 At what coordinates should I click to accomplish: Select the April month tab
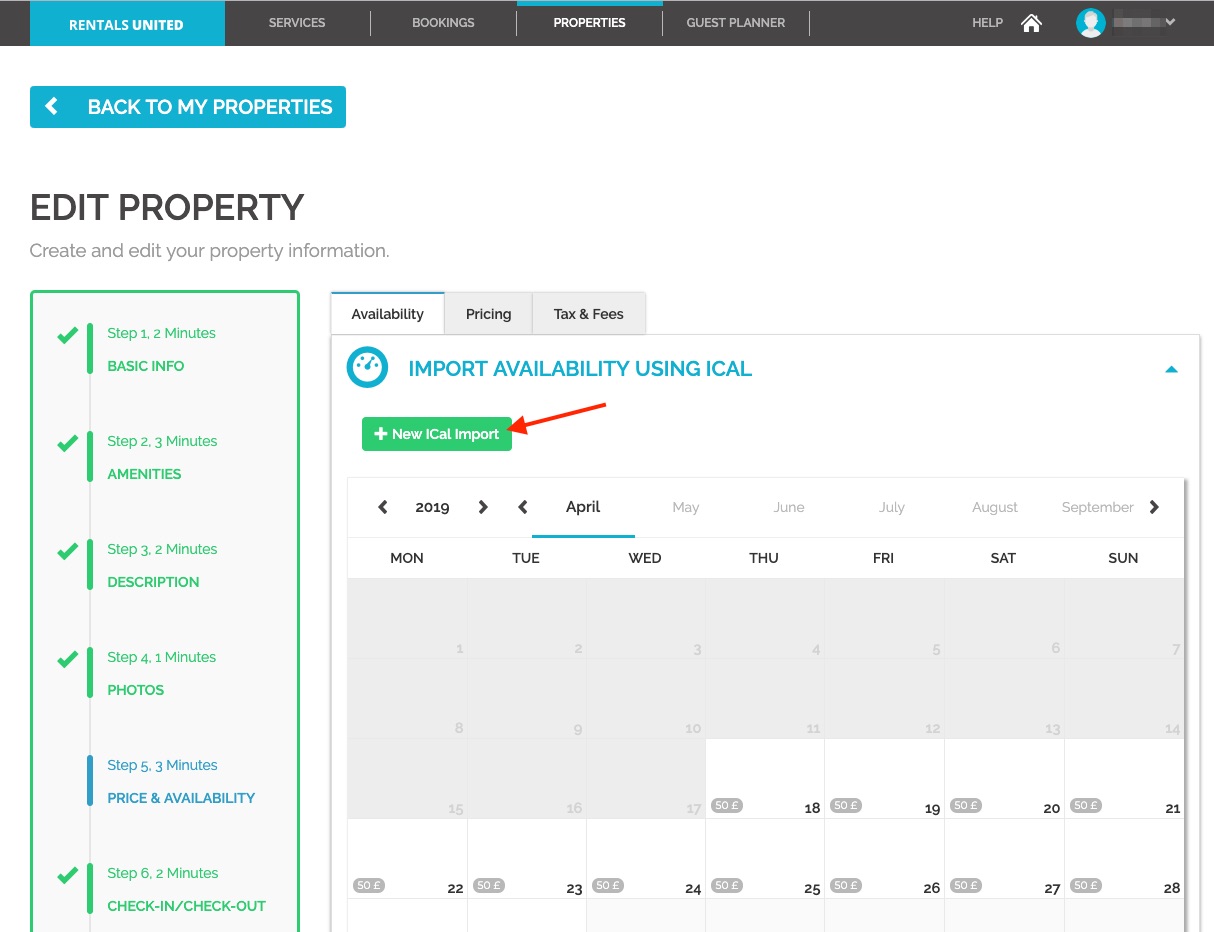(583, 507)
